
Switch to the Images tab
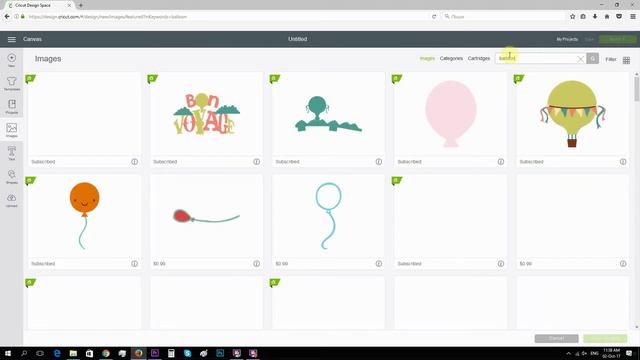coord(427,58)
